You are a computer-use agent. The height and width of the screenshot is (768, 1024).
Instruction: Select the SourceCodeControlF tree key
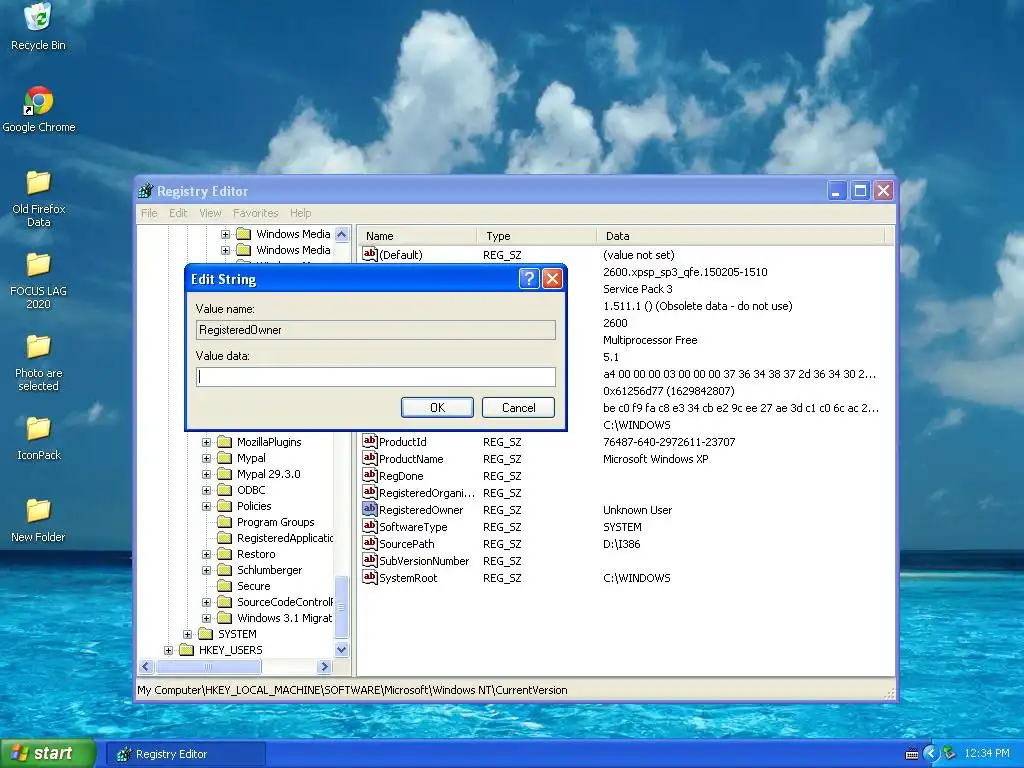[x=285, y=602]
